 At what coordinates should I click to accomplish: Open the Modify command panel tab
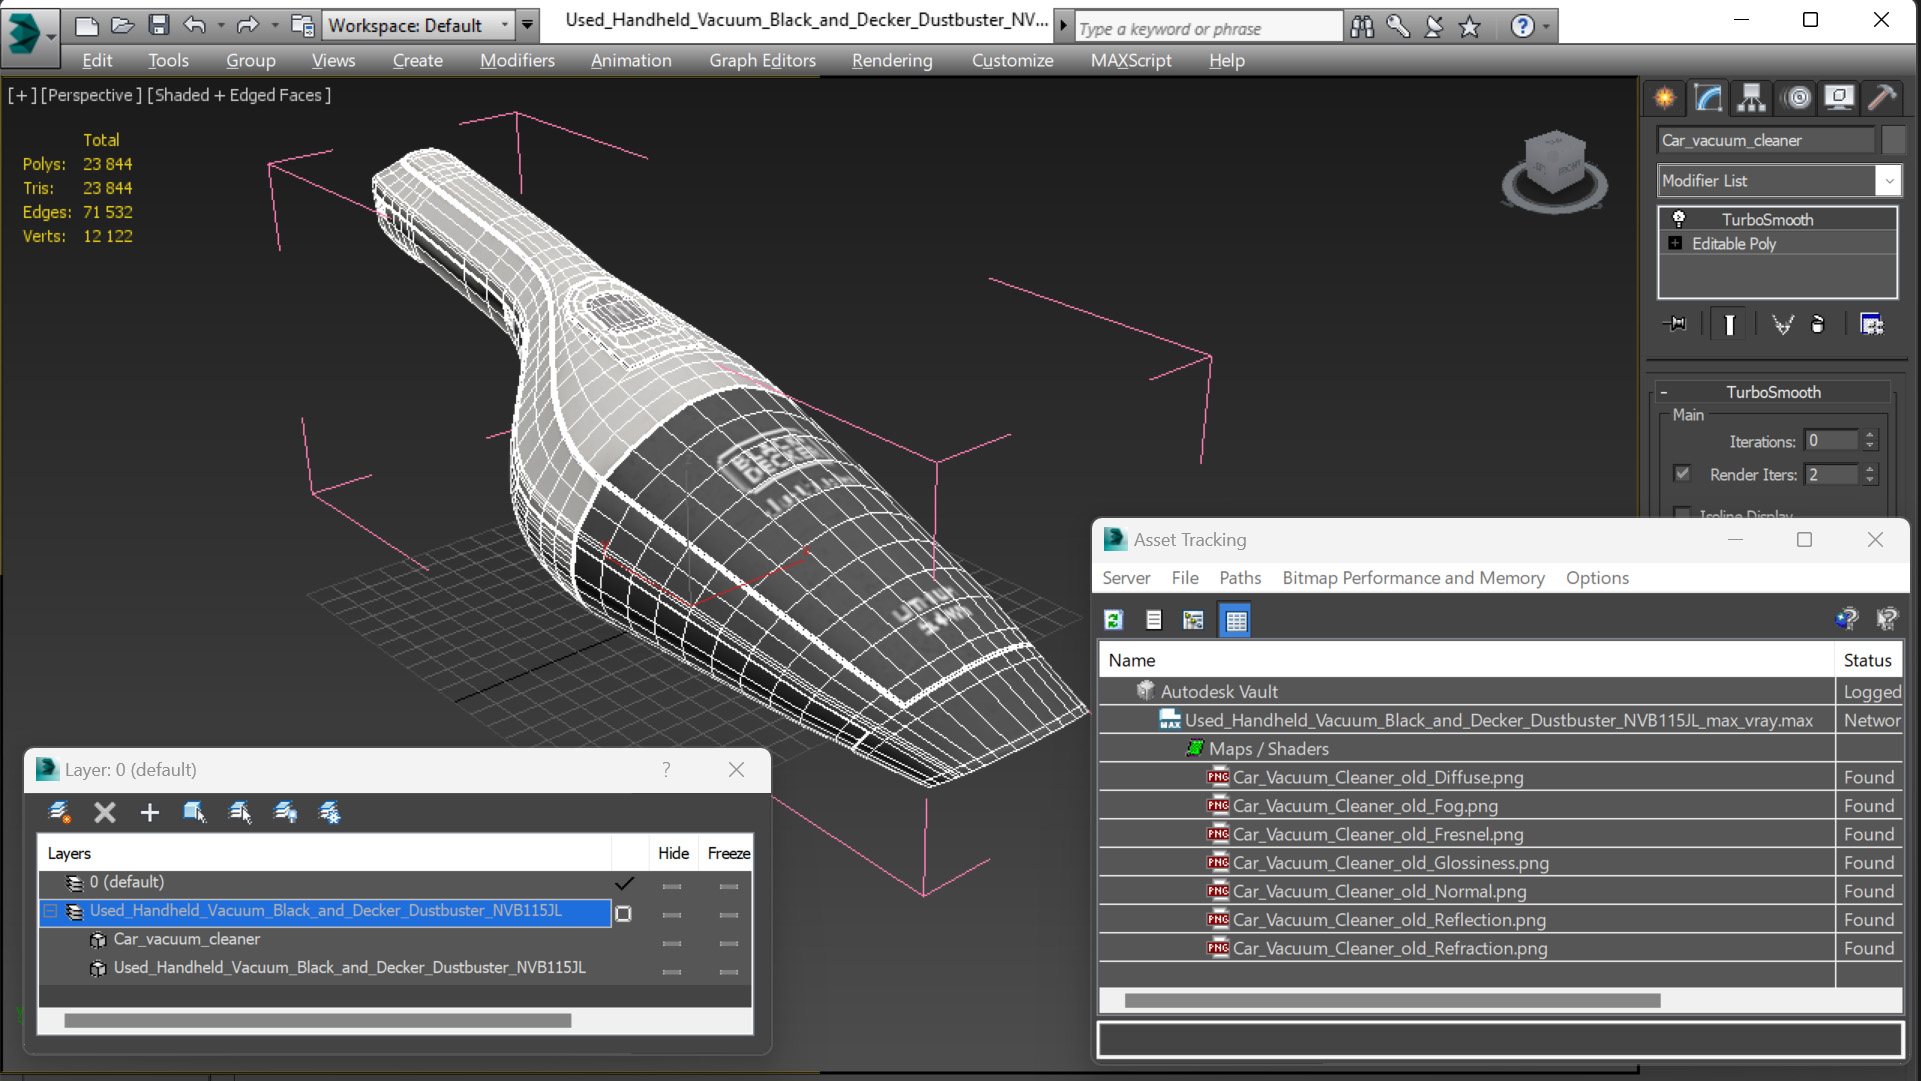(x=1708, y=97)
